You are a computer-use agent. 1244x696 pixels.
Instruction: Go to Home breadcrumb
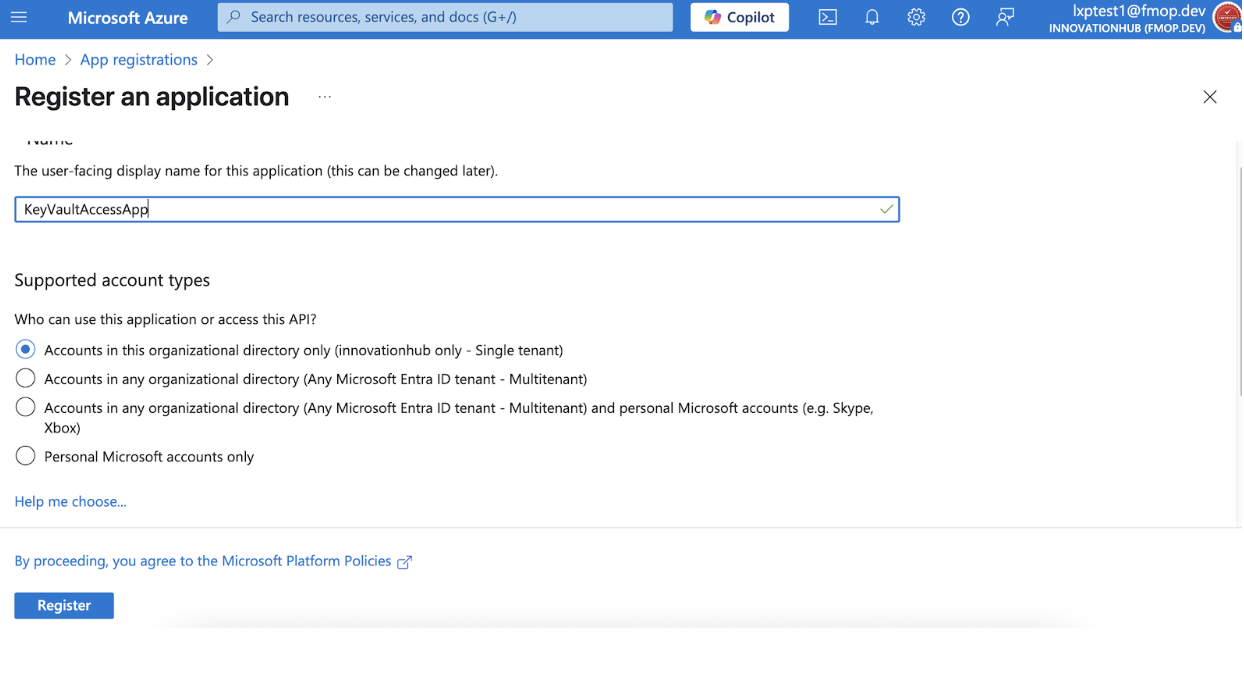point(35,60)
